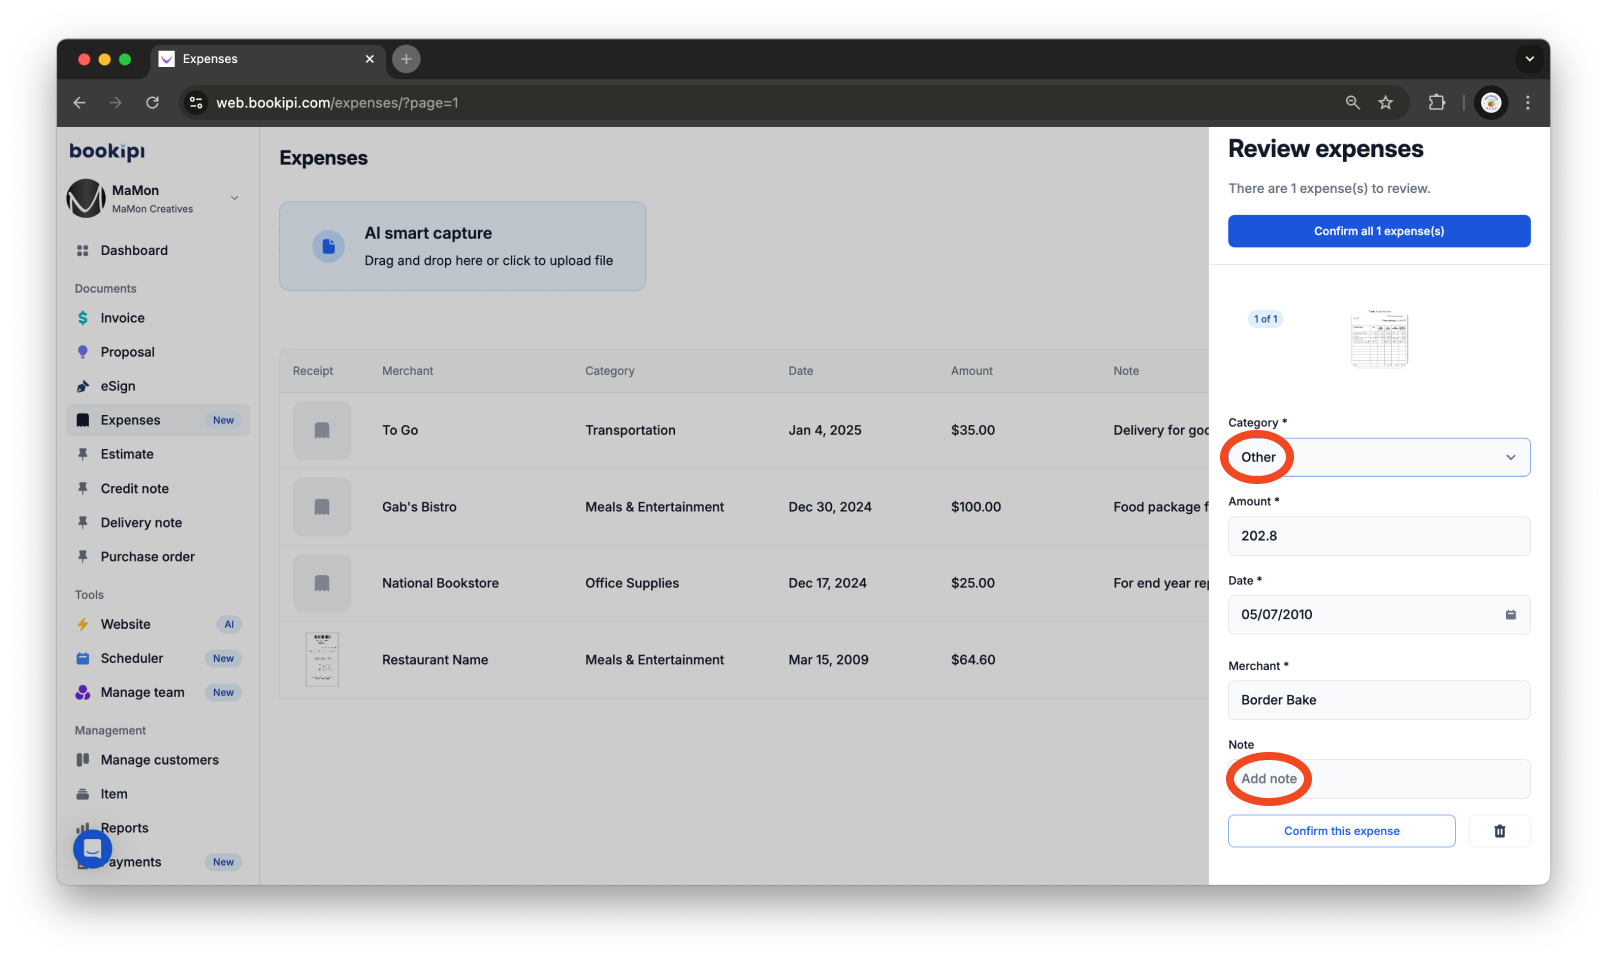Open the browser tab list chevron

pos(1529,59)
